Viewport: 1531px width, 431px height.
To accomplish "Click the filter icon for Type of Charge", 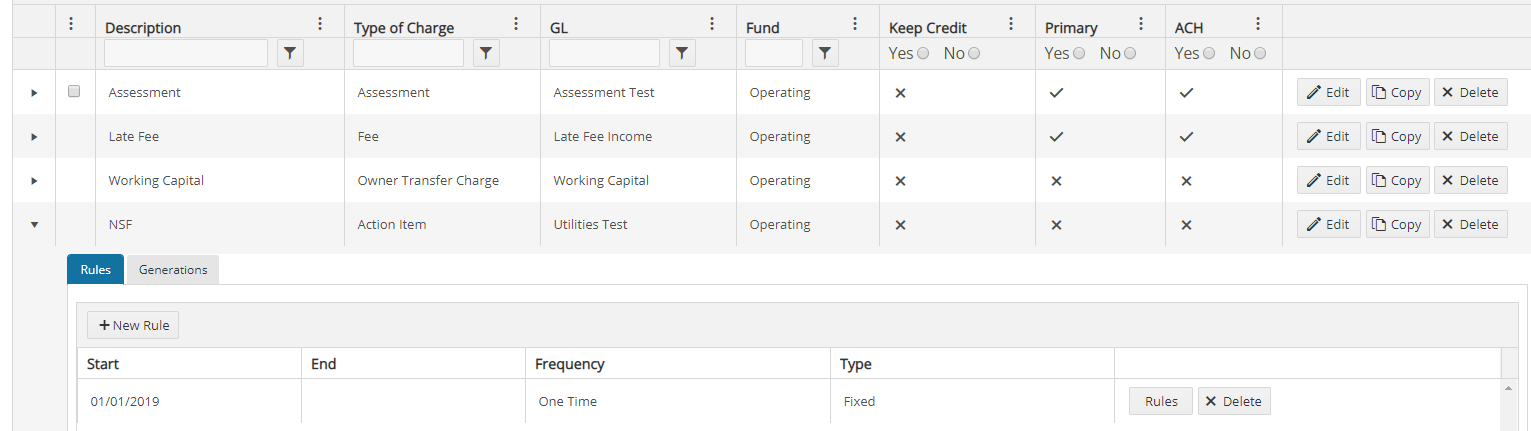I will [x=485, y=54].
